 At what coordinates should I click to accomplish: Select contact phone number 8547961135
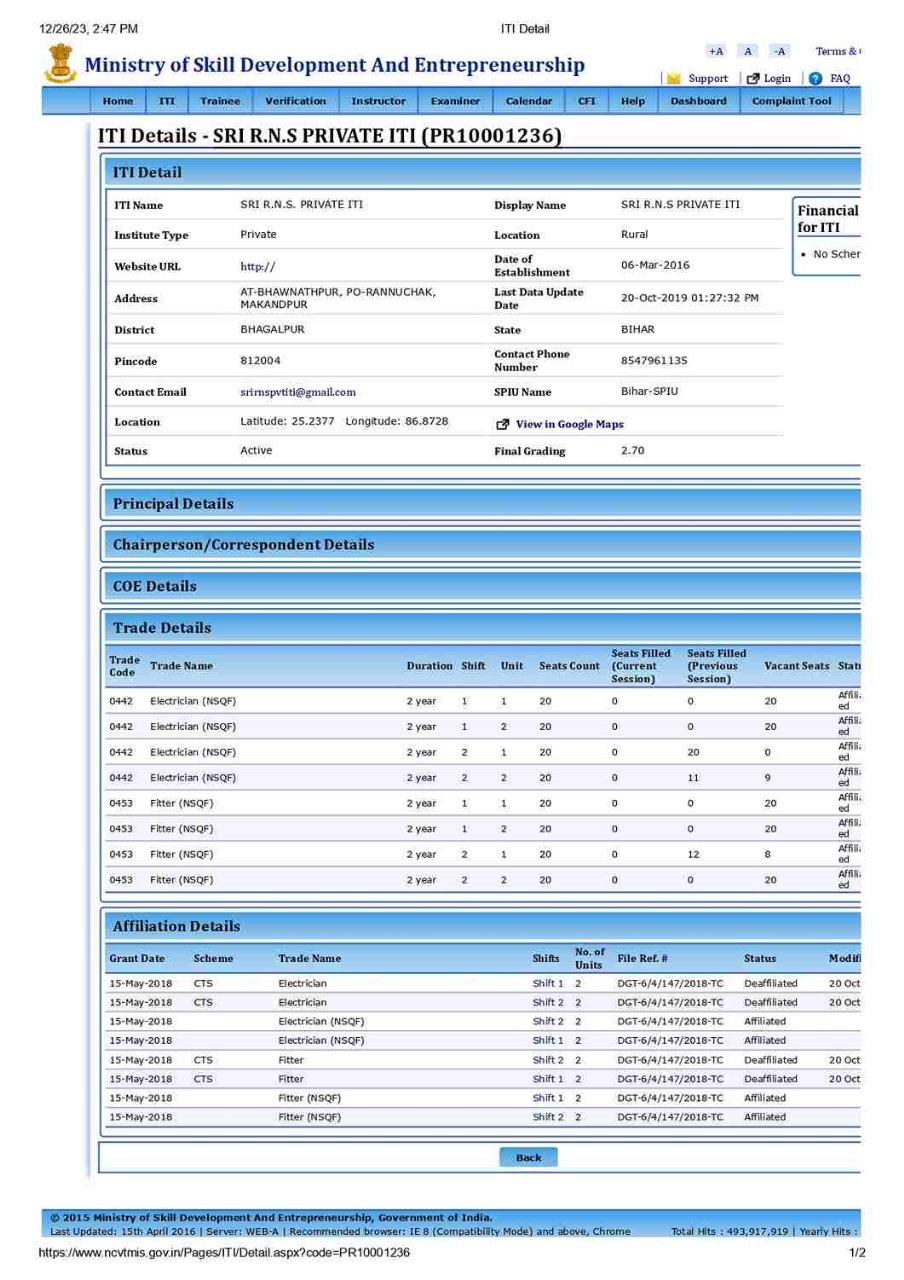pos(654,360)
